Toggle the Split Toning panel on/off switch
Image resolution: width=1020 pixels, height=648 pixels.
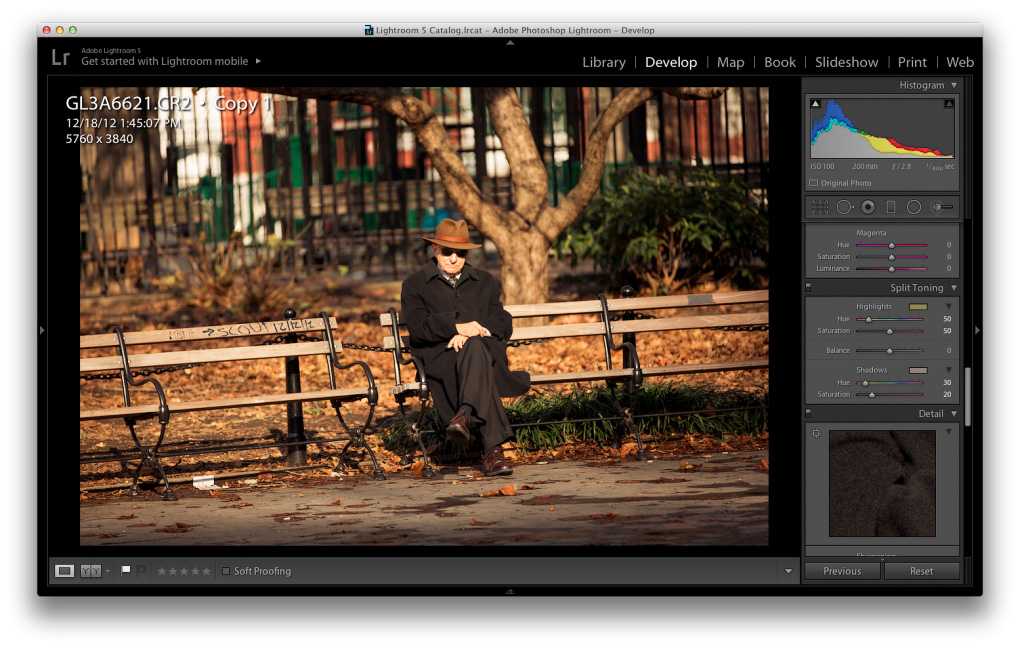pyautogui.click(x=809, y=288)
